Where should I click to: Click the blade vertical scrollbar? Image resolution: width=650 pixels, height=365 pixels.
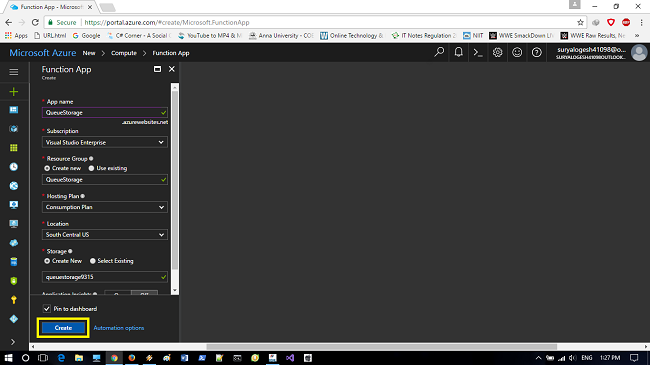175,180
